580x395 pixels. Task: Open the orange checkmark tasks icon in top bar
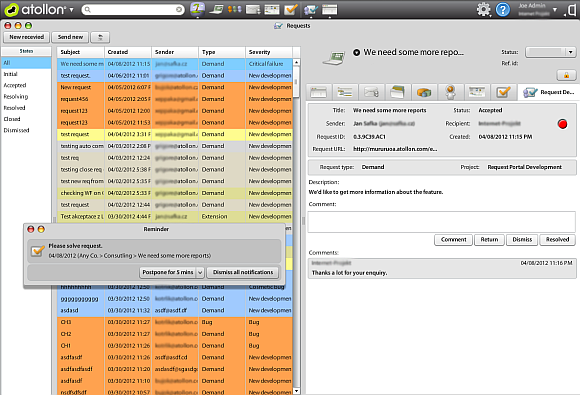click(x=291, y=9)
